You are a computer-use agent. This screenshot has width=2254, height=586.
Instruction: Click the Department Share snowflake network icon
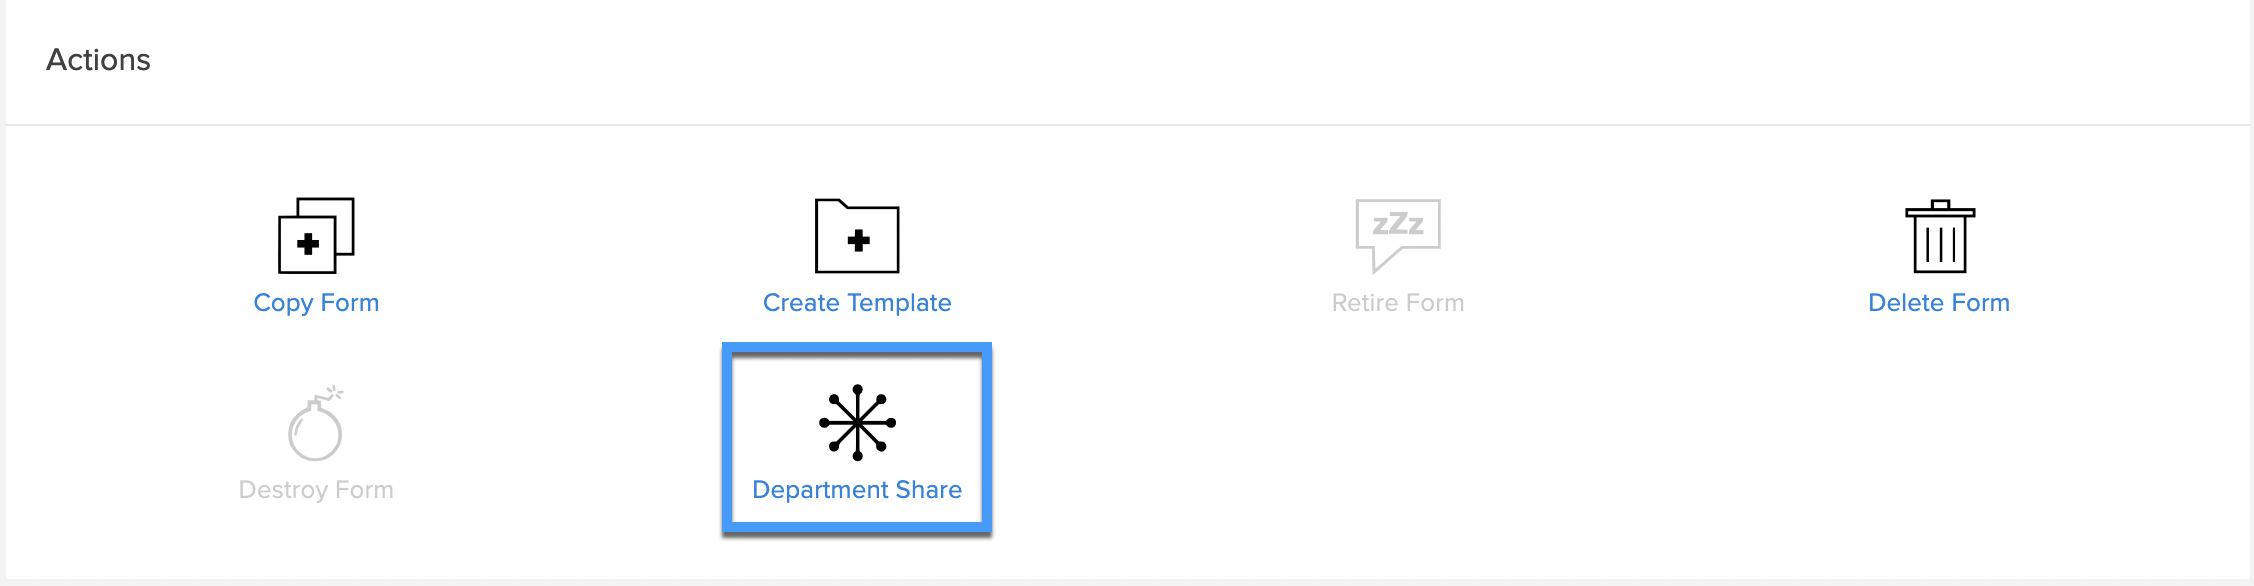tap(857, 422)
